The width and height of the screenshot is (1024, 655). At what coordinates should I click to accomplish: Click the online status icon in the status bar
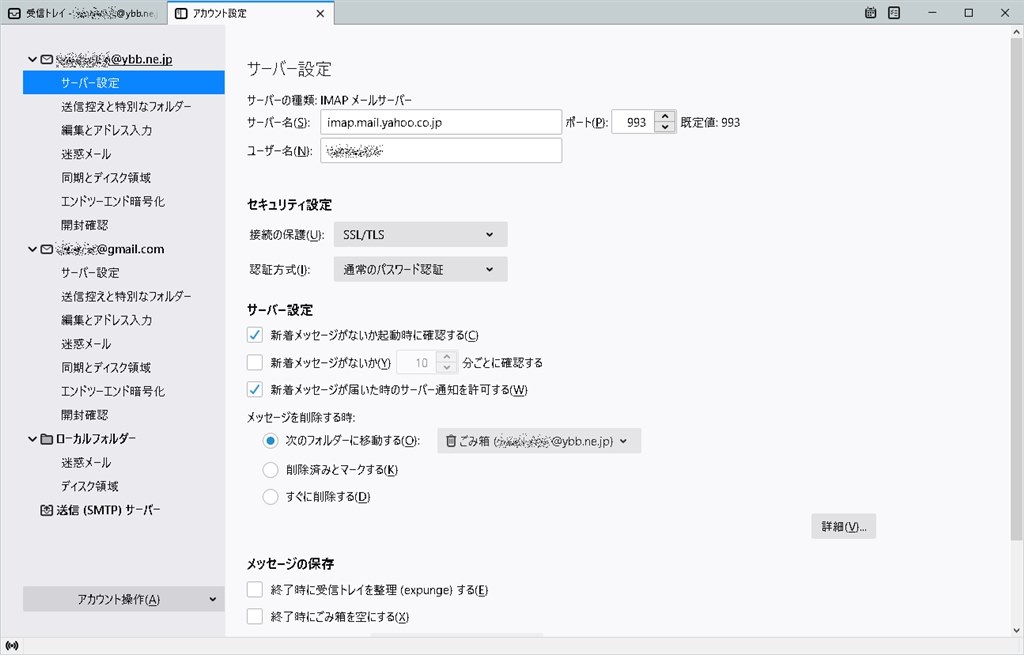[12, 646]
